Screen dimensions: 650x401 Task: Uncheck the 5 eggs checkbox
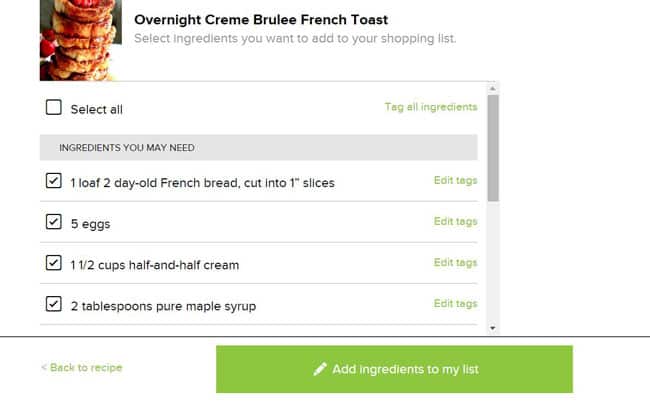coord(54,223)
